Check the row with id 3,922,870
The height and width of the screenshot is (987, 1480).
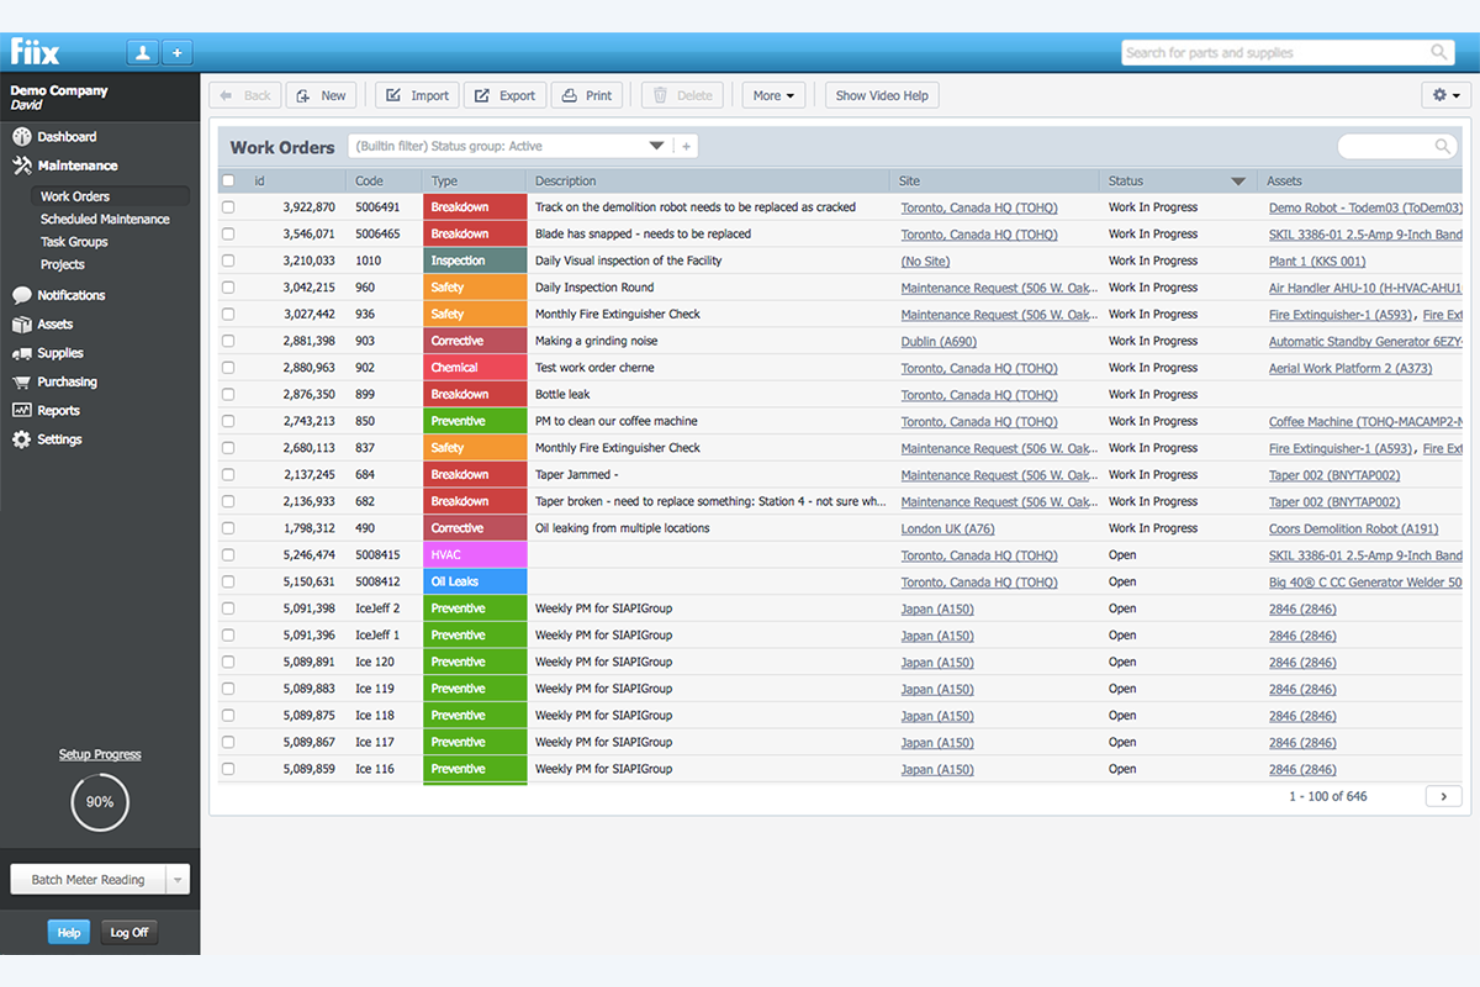tap(228, 207)
